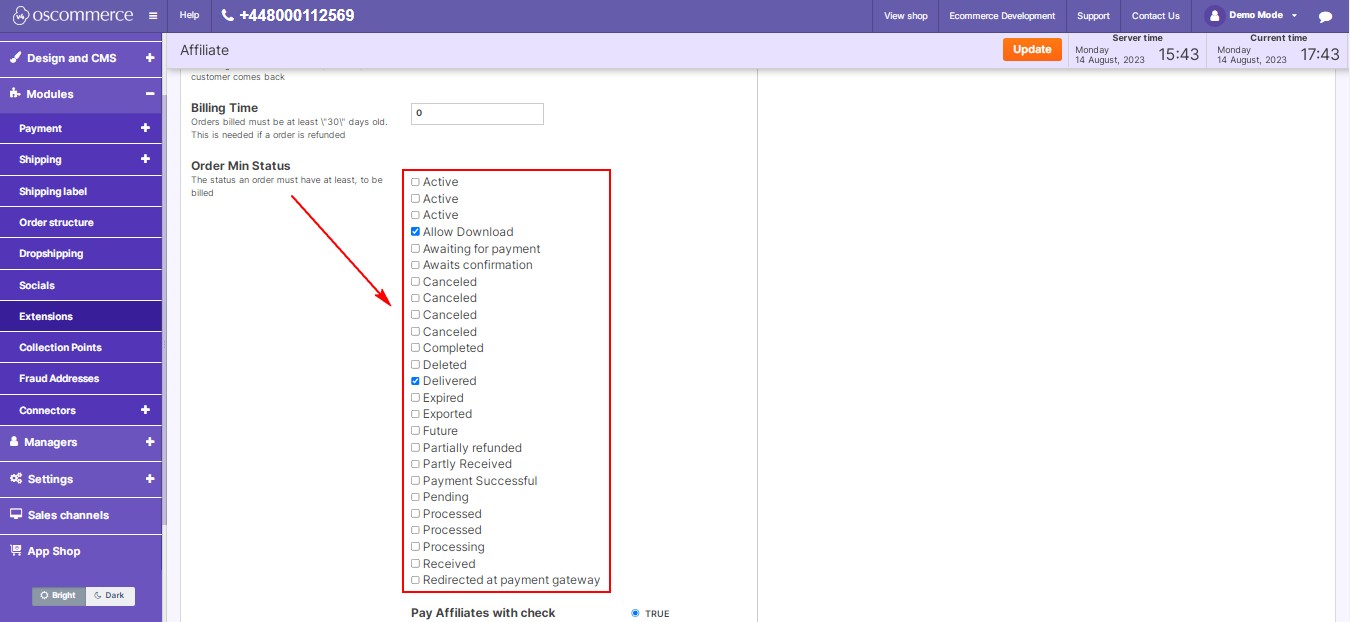Check the Pending status
This screenshot has width=1350, height=622.
click(415, 497)
